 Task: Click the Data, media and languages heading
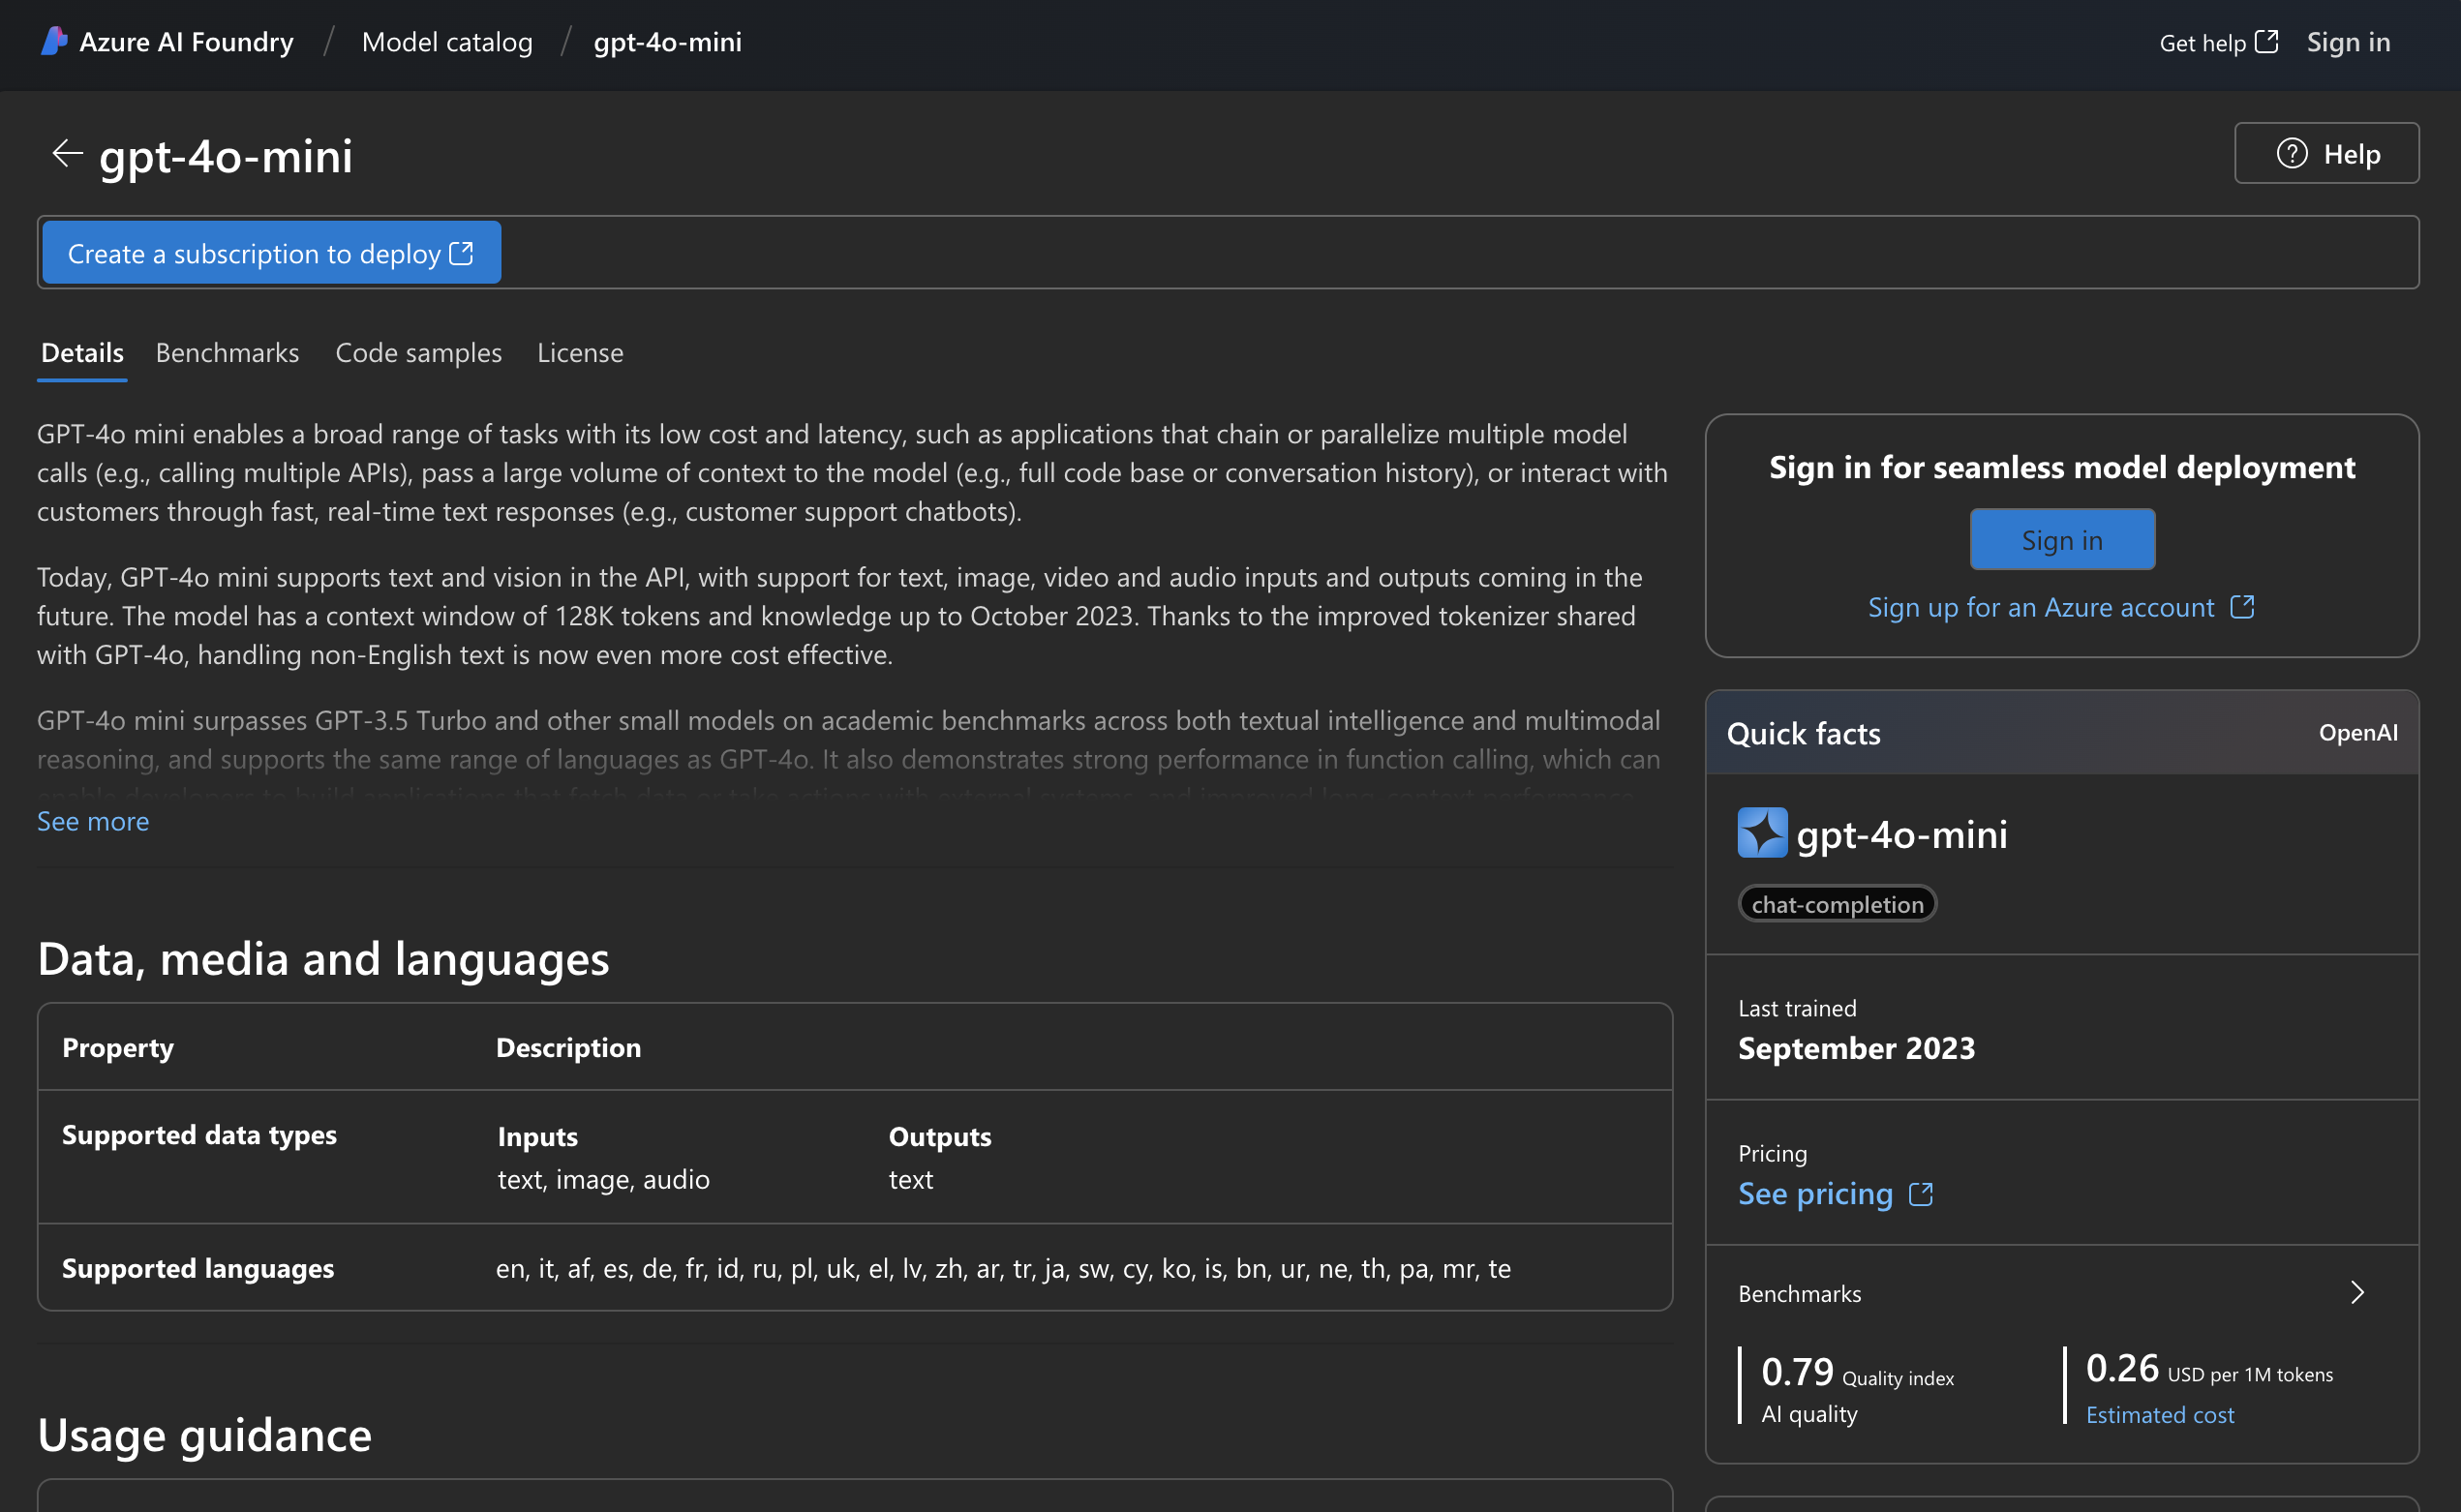click(323, 958)
